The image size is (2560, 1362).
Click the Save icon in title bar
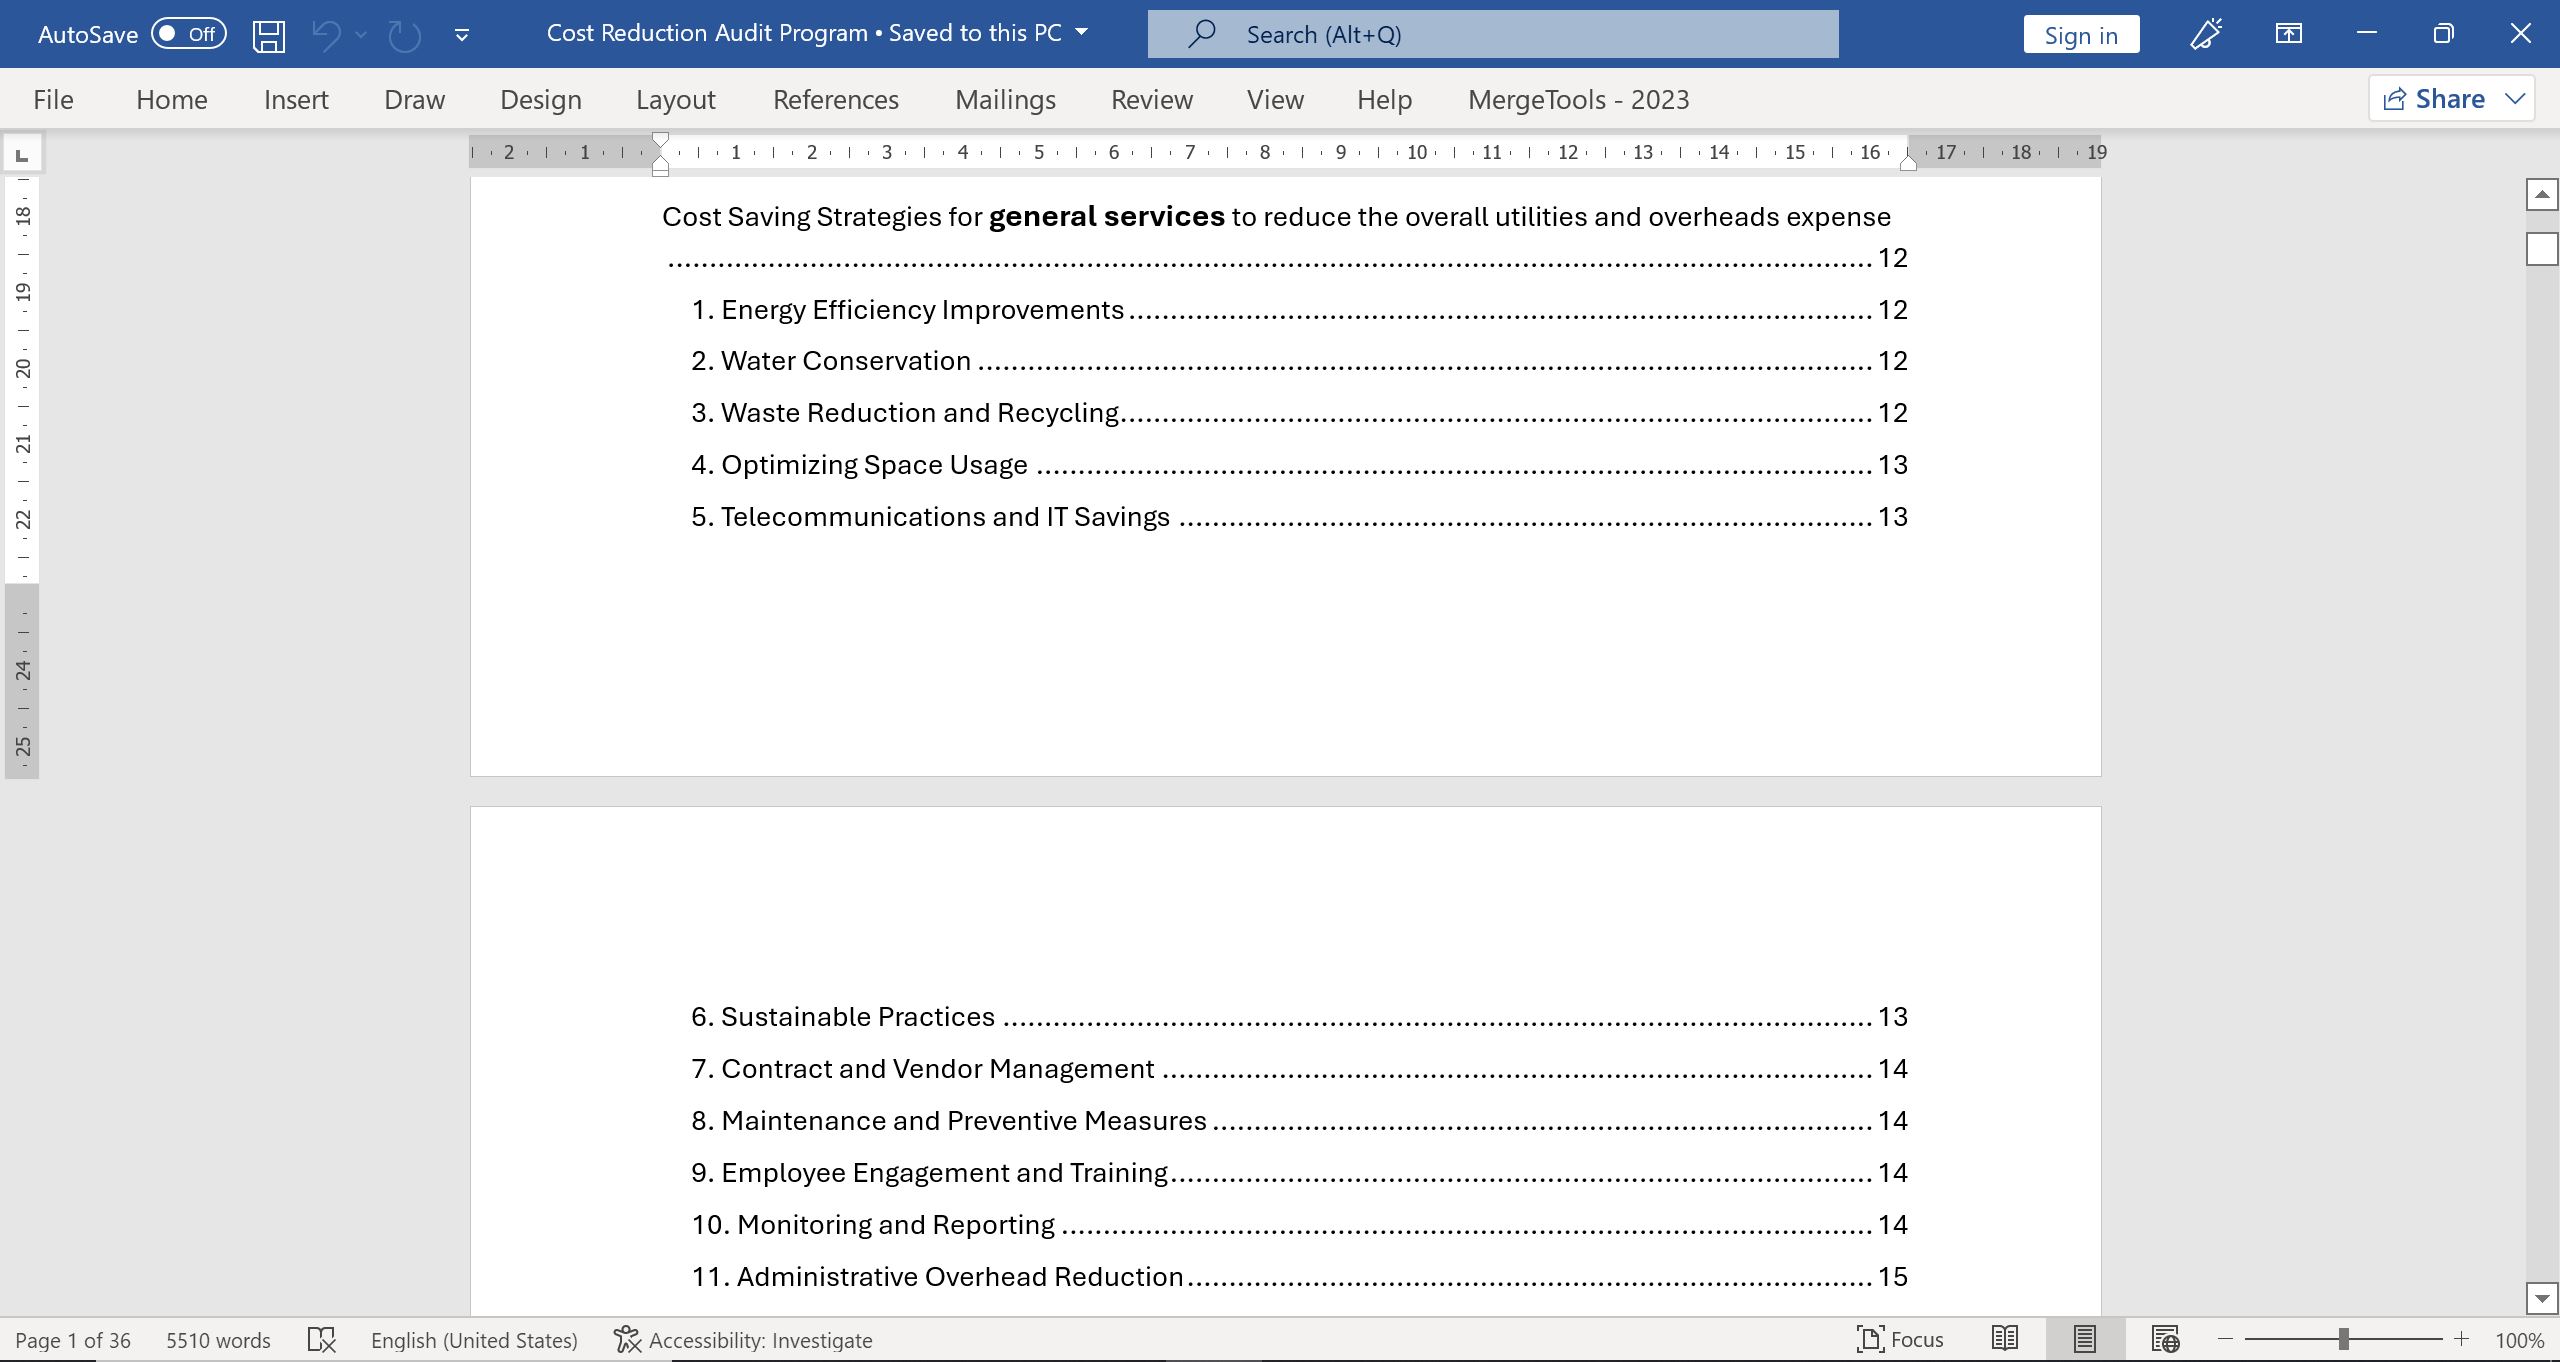(x=268, y=35)
